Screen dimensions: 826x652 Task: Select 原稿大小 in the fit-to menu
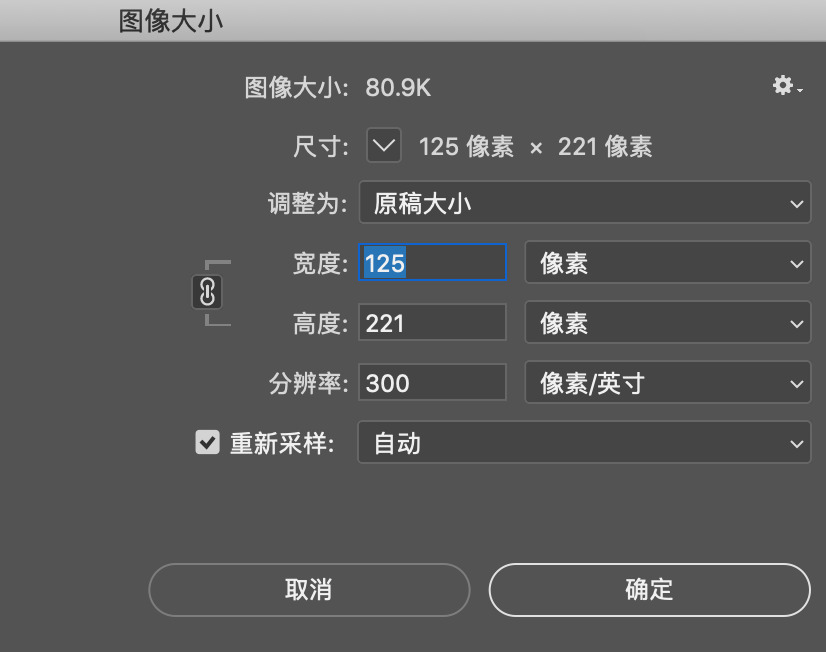584,202
